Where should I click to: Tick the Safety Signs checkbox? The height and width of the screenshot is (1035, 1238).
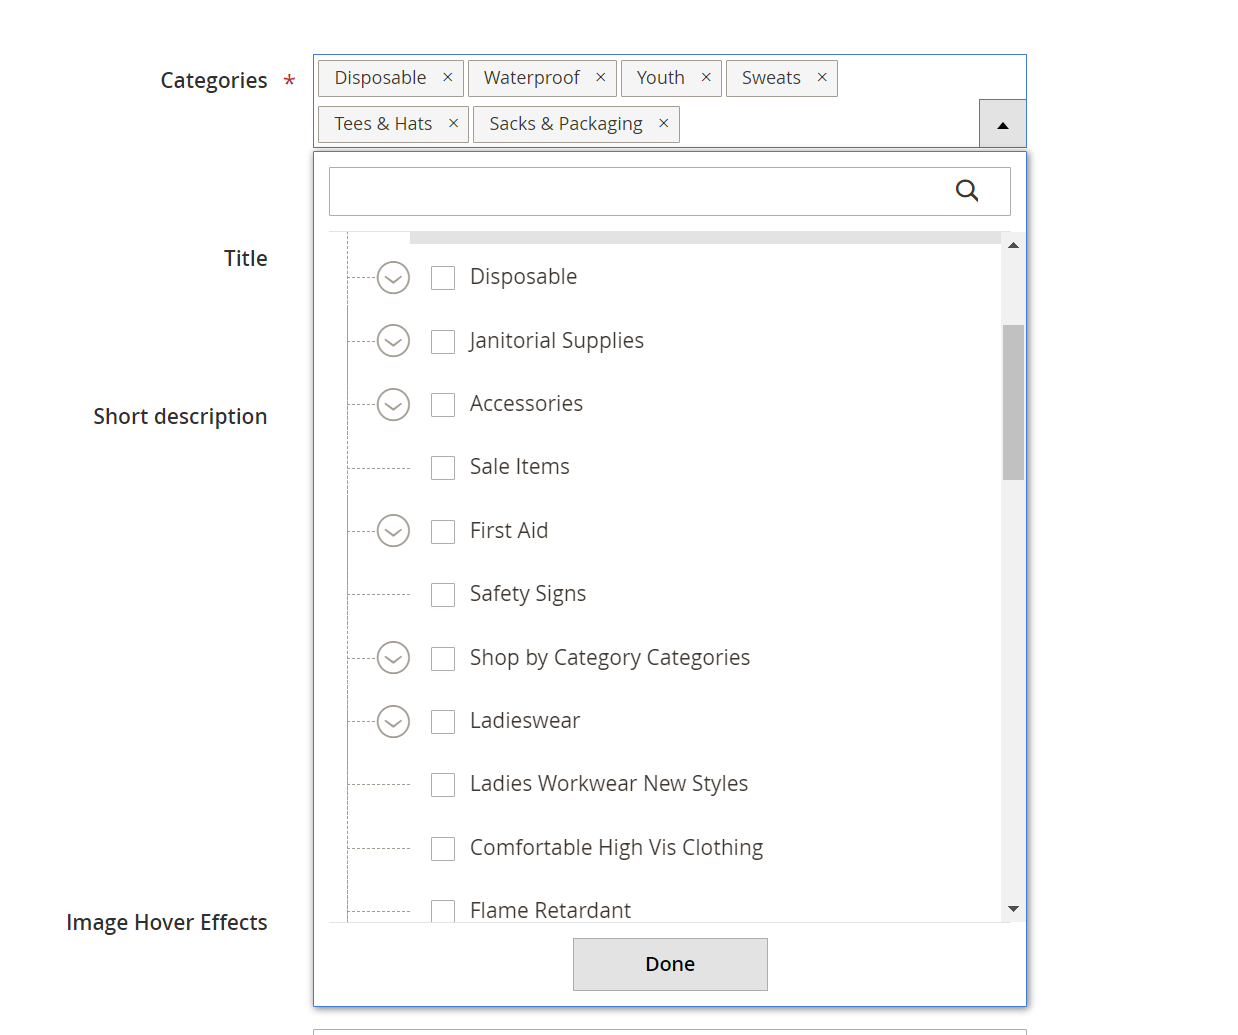point(443,595)
